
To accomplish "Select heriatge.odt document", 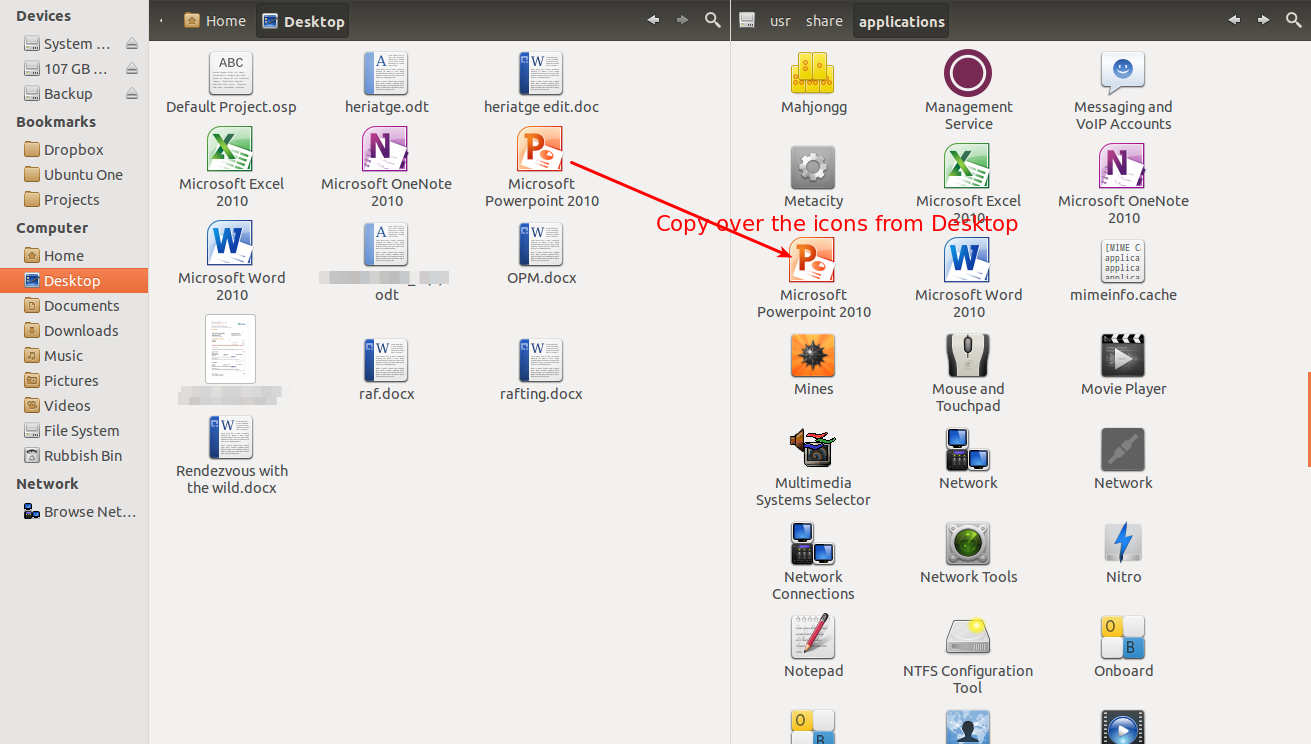I will (x=386, y=74).
